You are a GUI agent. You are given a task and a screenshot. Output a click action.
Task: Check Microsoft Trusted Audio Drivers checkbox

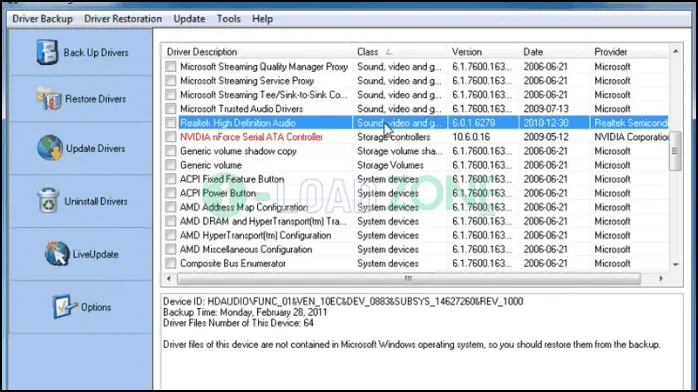[170, 109]
